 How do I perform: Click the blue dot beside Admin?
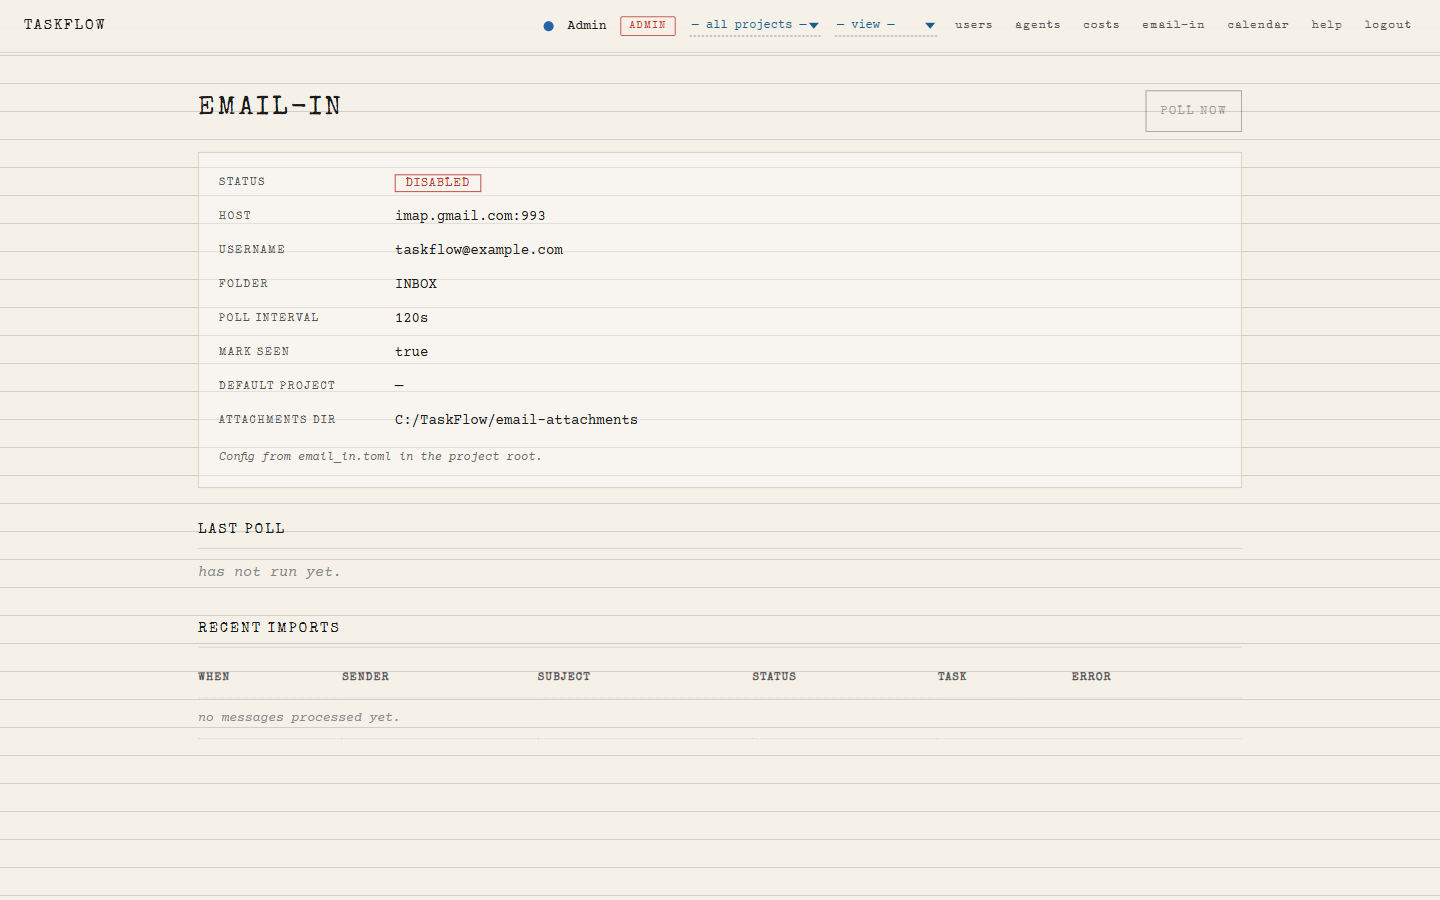548,26
